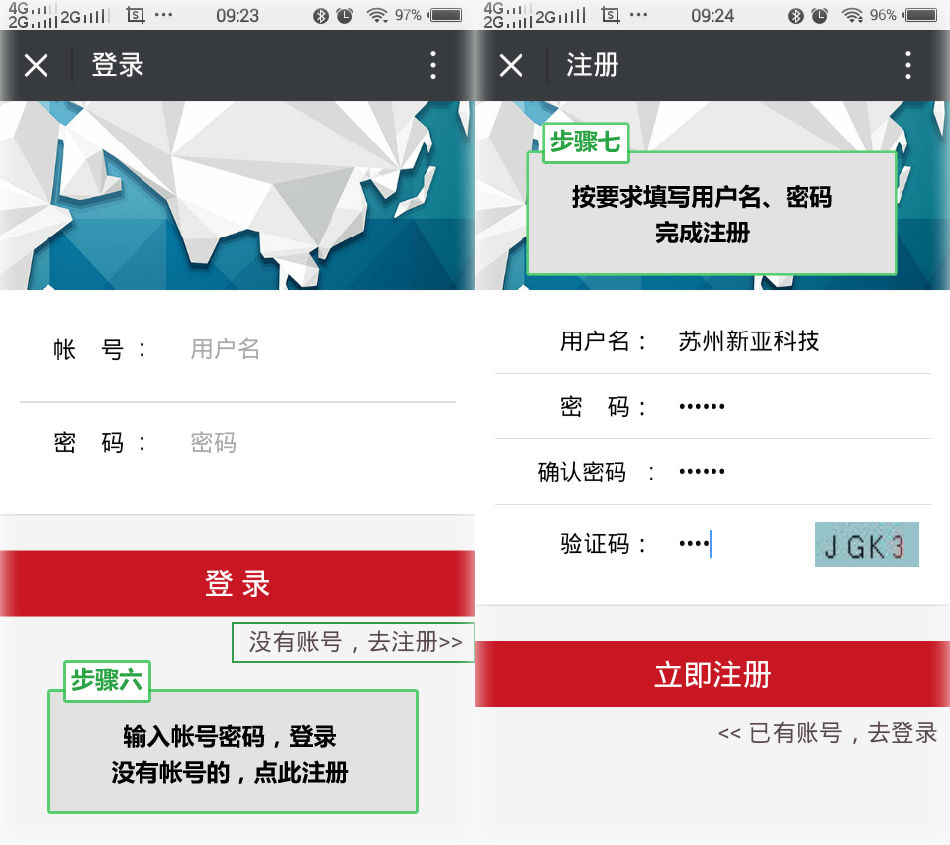This screenshot has width=950, height=845.
Task: Tap the Wi-Fi icon in the right status bar
Action: [852, 16]
